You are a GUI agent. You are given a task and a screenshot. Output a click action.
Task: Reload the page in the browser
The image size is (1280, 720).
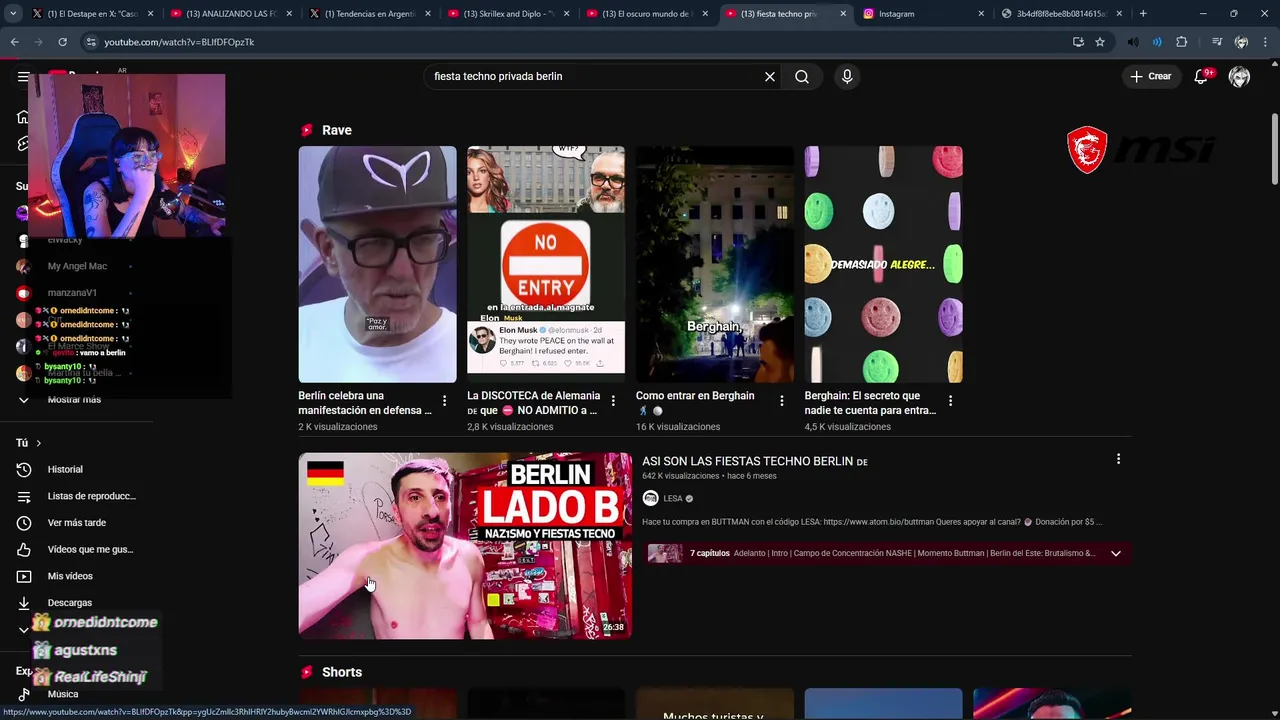coord(62,42)
